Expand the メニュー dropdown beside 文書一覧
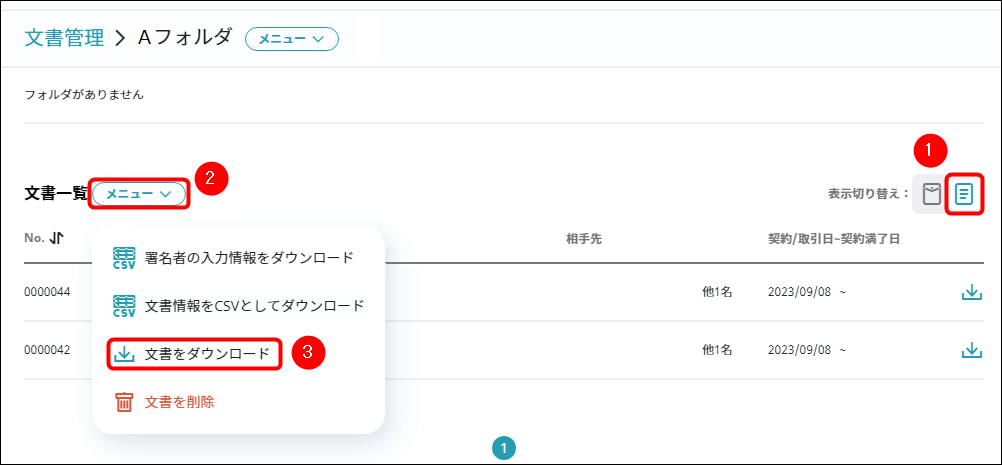This screenshot has height=465, width=1002. coord(139,194)
